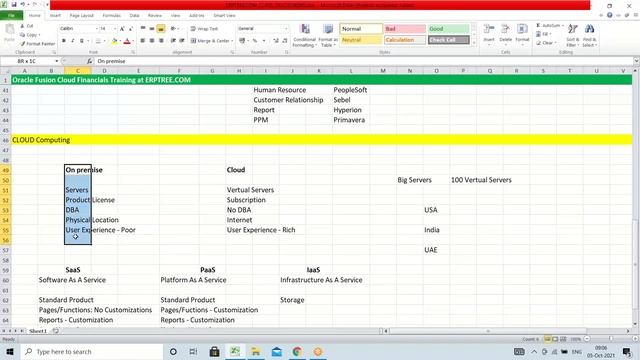Expand the AutoSum dropdown arrow
The width and height of the screenshot is (640, 360).
(x=563, y=25)
